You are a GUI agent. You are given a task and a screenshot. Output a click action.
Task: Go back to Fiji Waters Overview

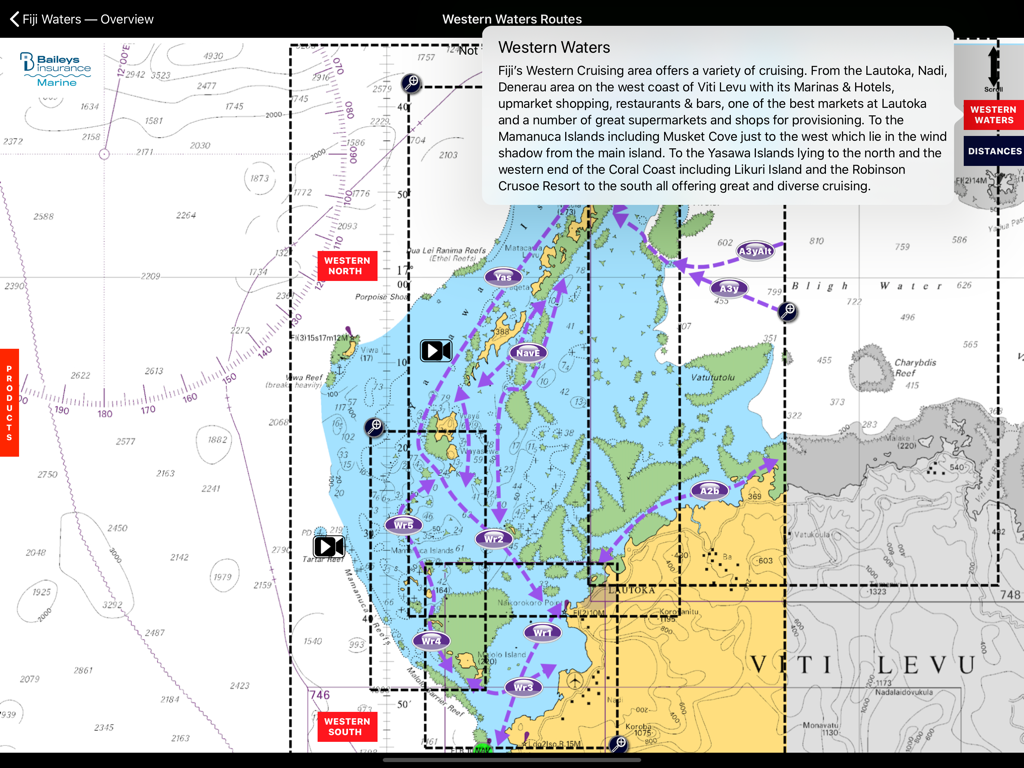pyautogui.click(x=80, y=18)
